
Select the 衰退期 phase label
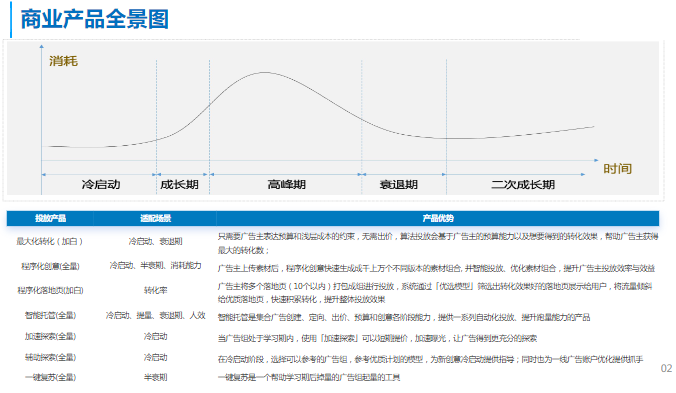pos(398,184)
